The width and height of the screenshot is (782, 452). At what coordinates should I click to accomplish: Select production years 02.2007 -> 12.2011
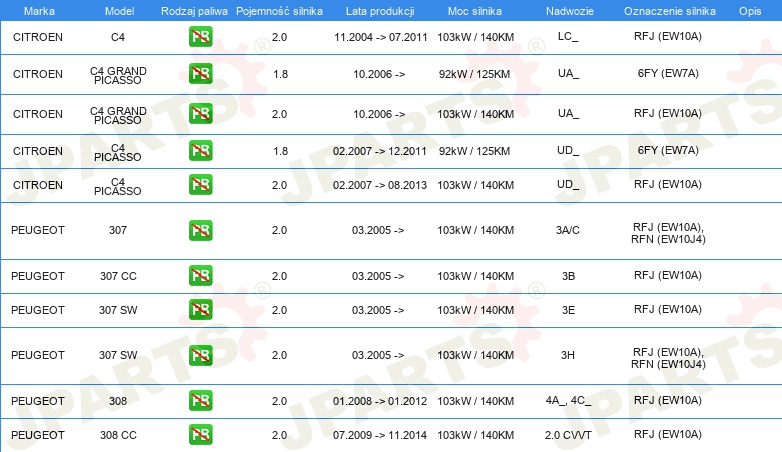click(x=380, y=151)
